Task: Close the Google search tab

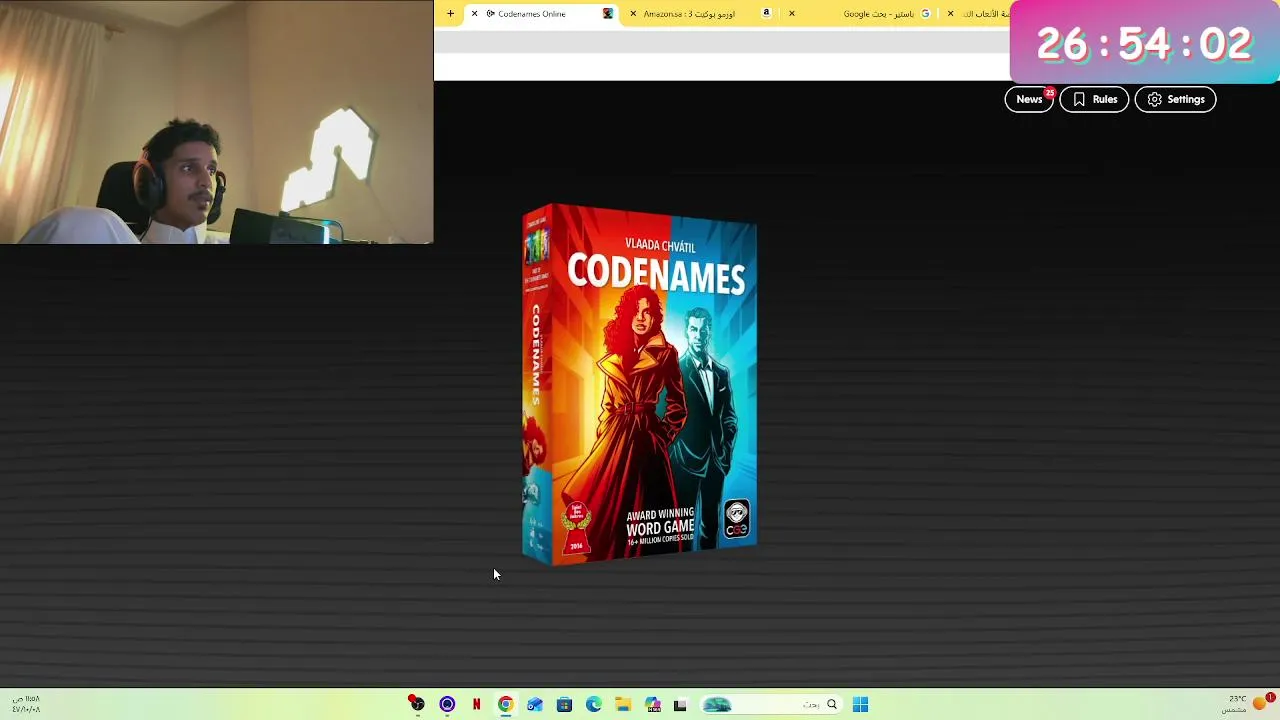Action: pyautogui.click(x=791, y=13)
